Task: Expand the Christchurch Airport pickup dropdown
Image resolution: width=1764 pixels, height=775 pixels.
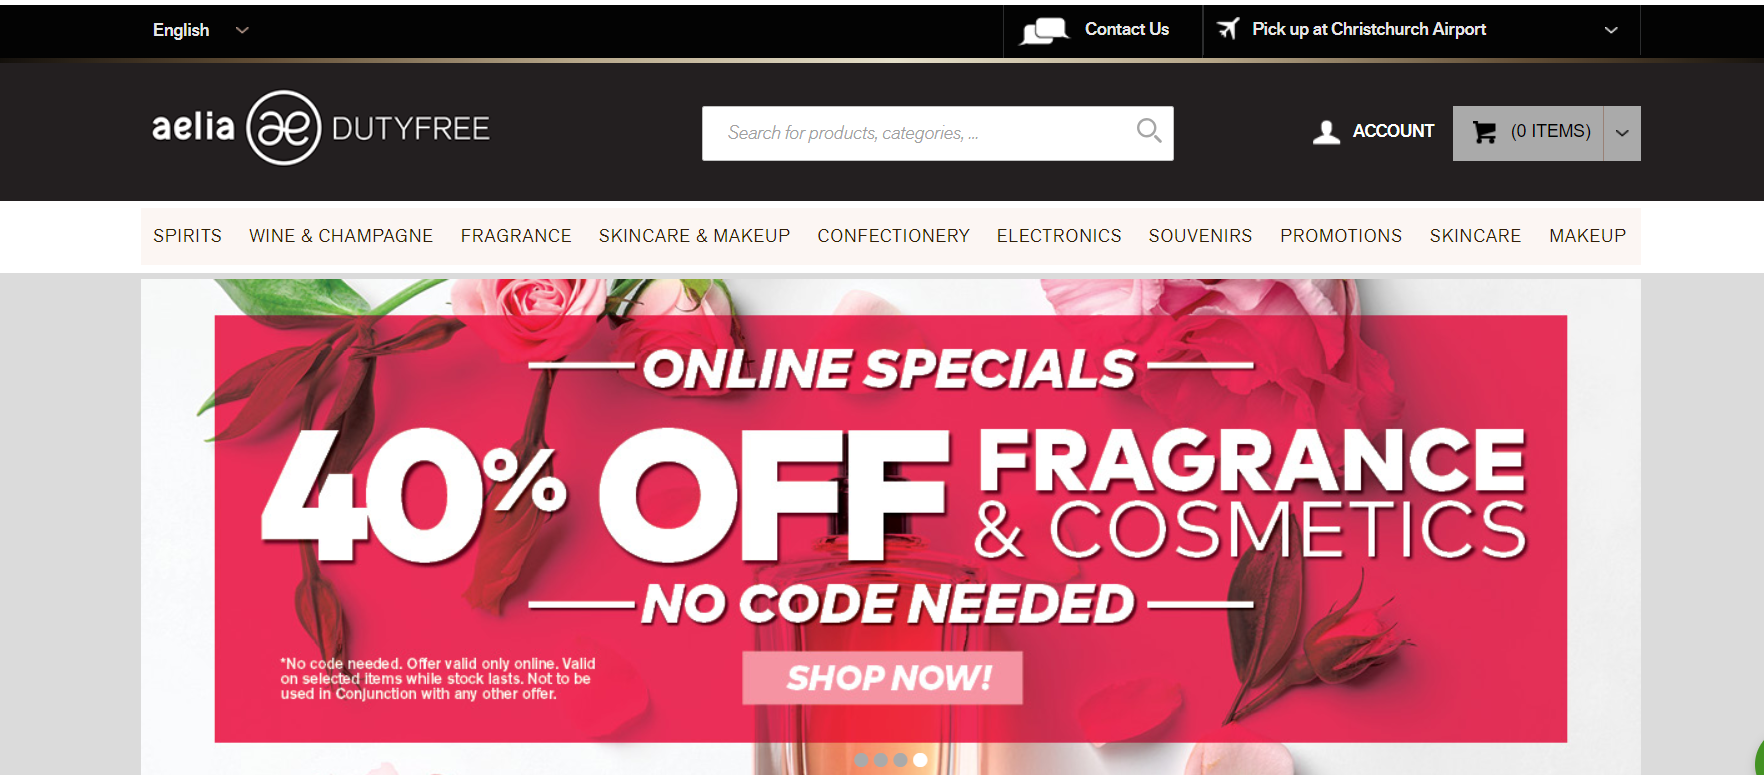Action: point(1611,30)
